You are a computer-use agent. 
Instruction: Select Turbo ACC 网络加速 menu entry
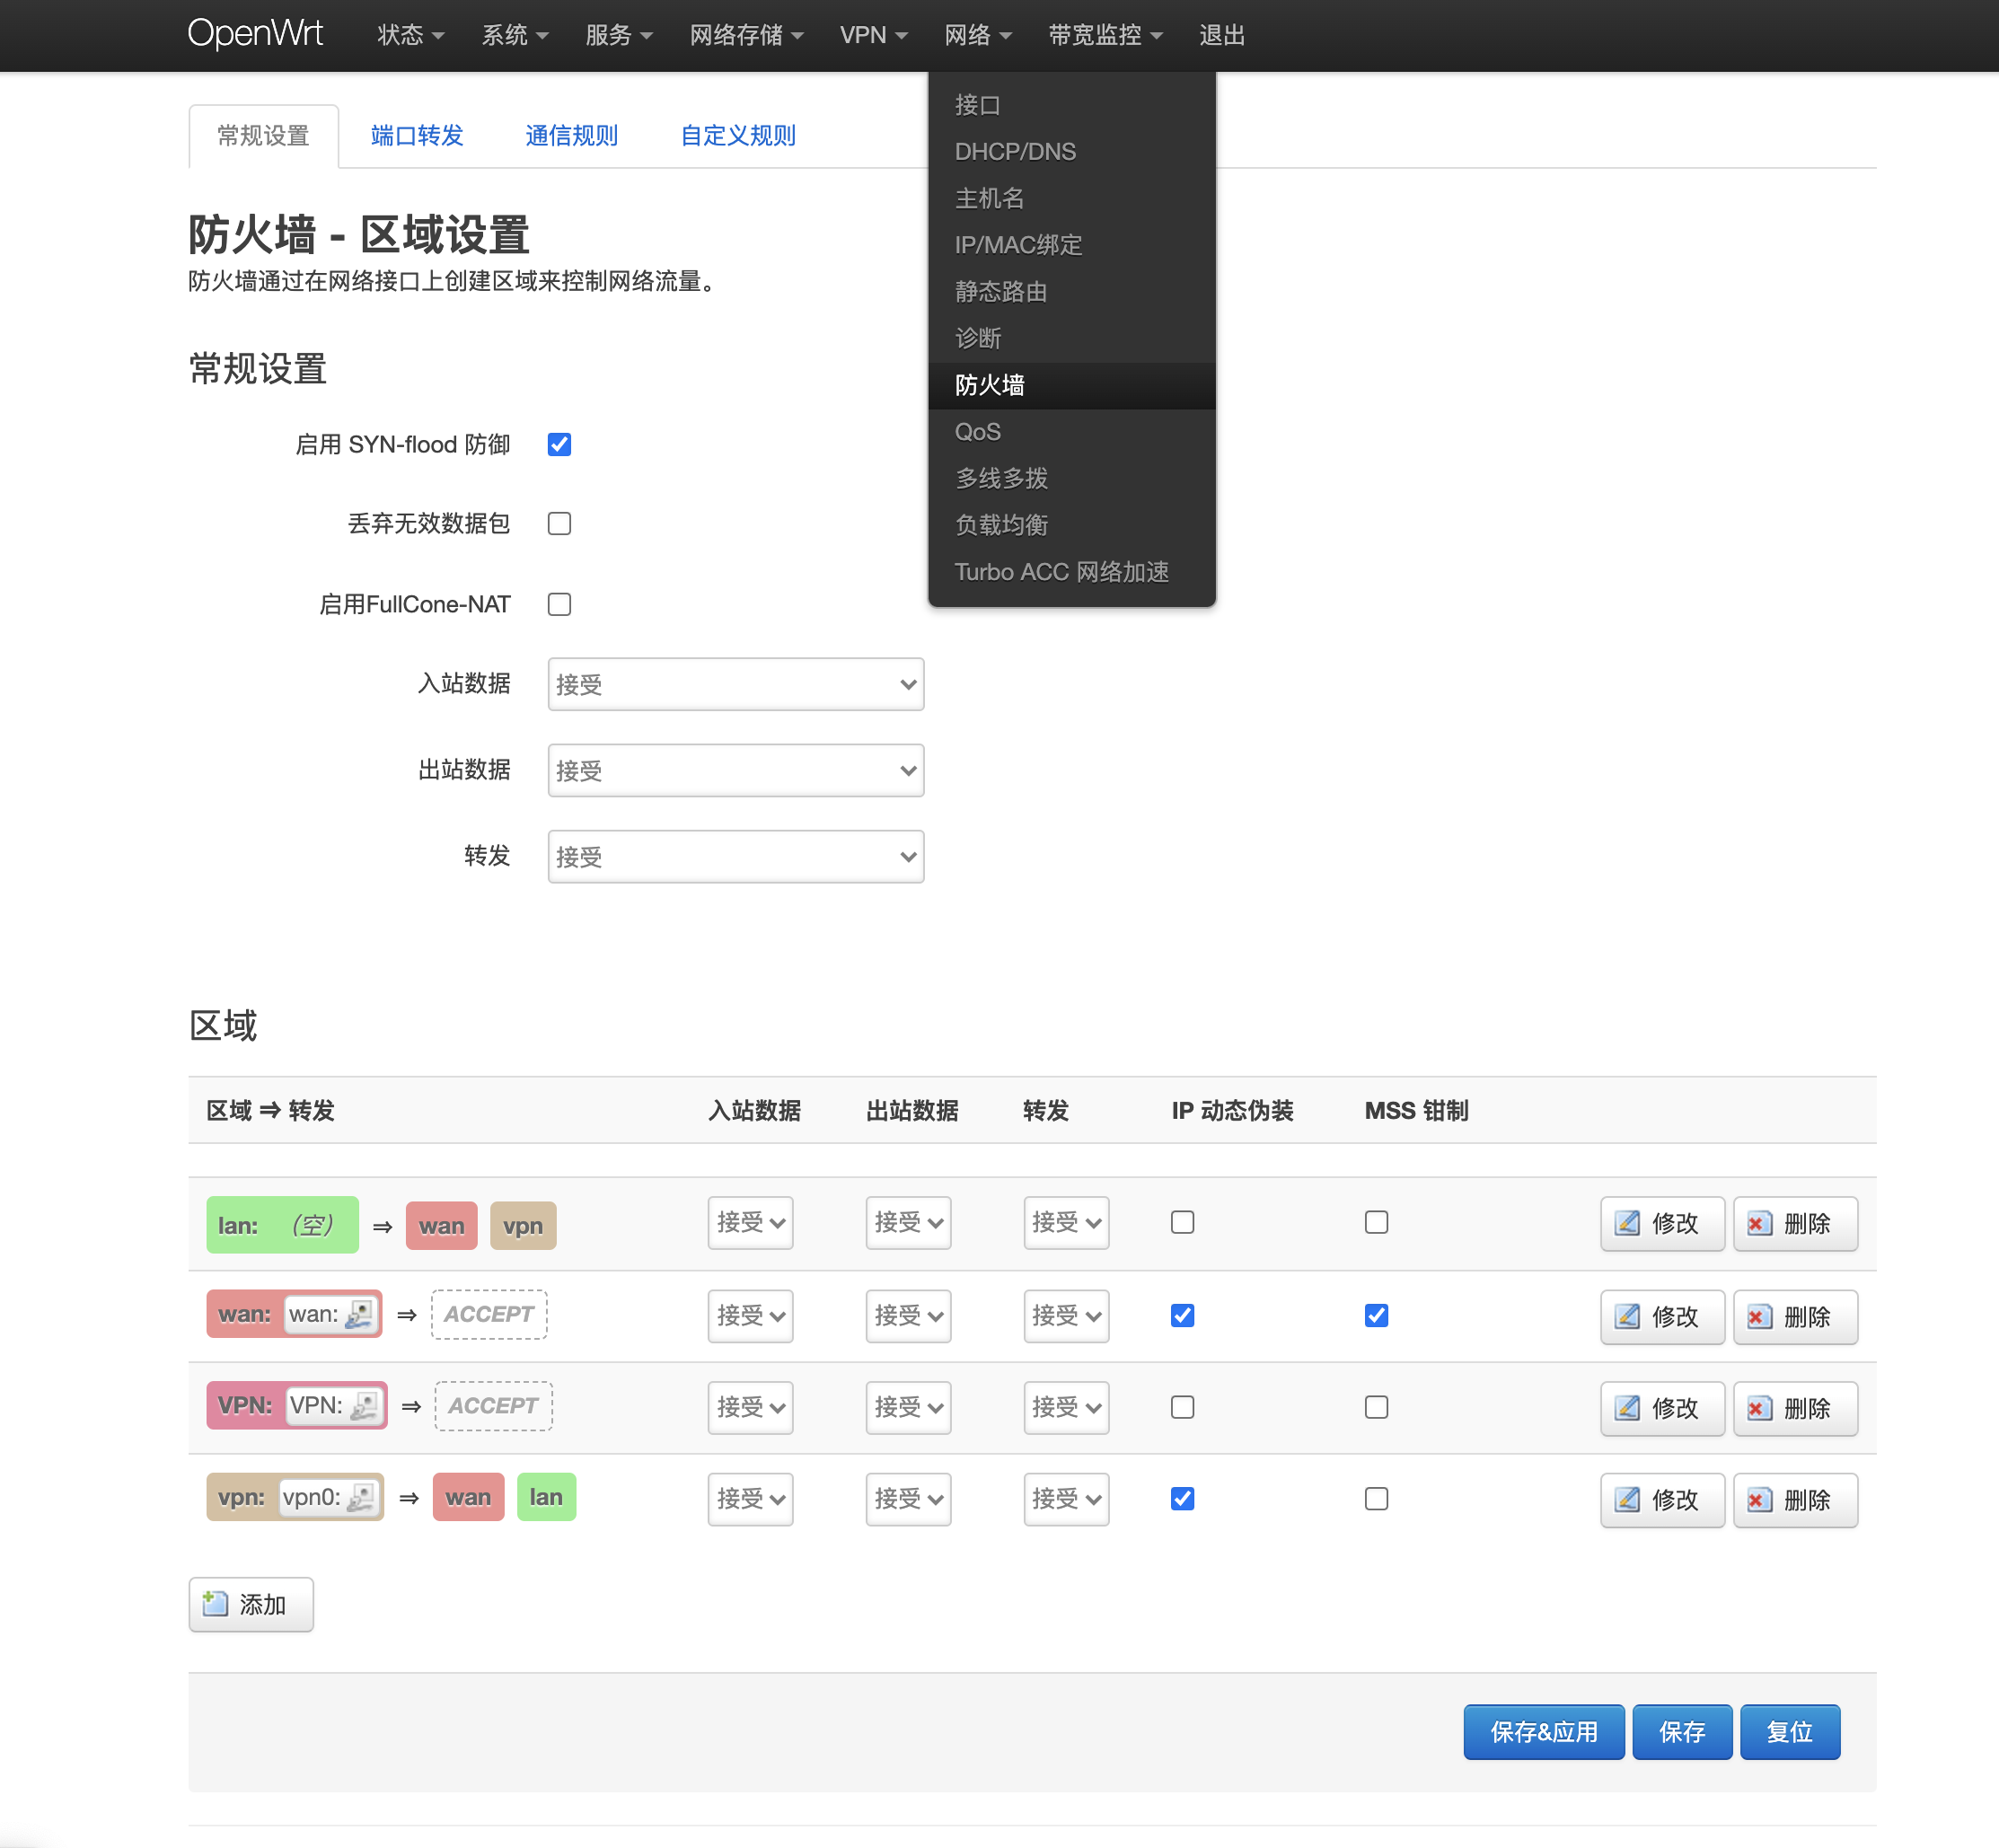(1072, 572)
